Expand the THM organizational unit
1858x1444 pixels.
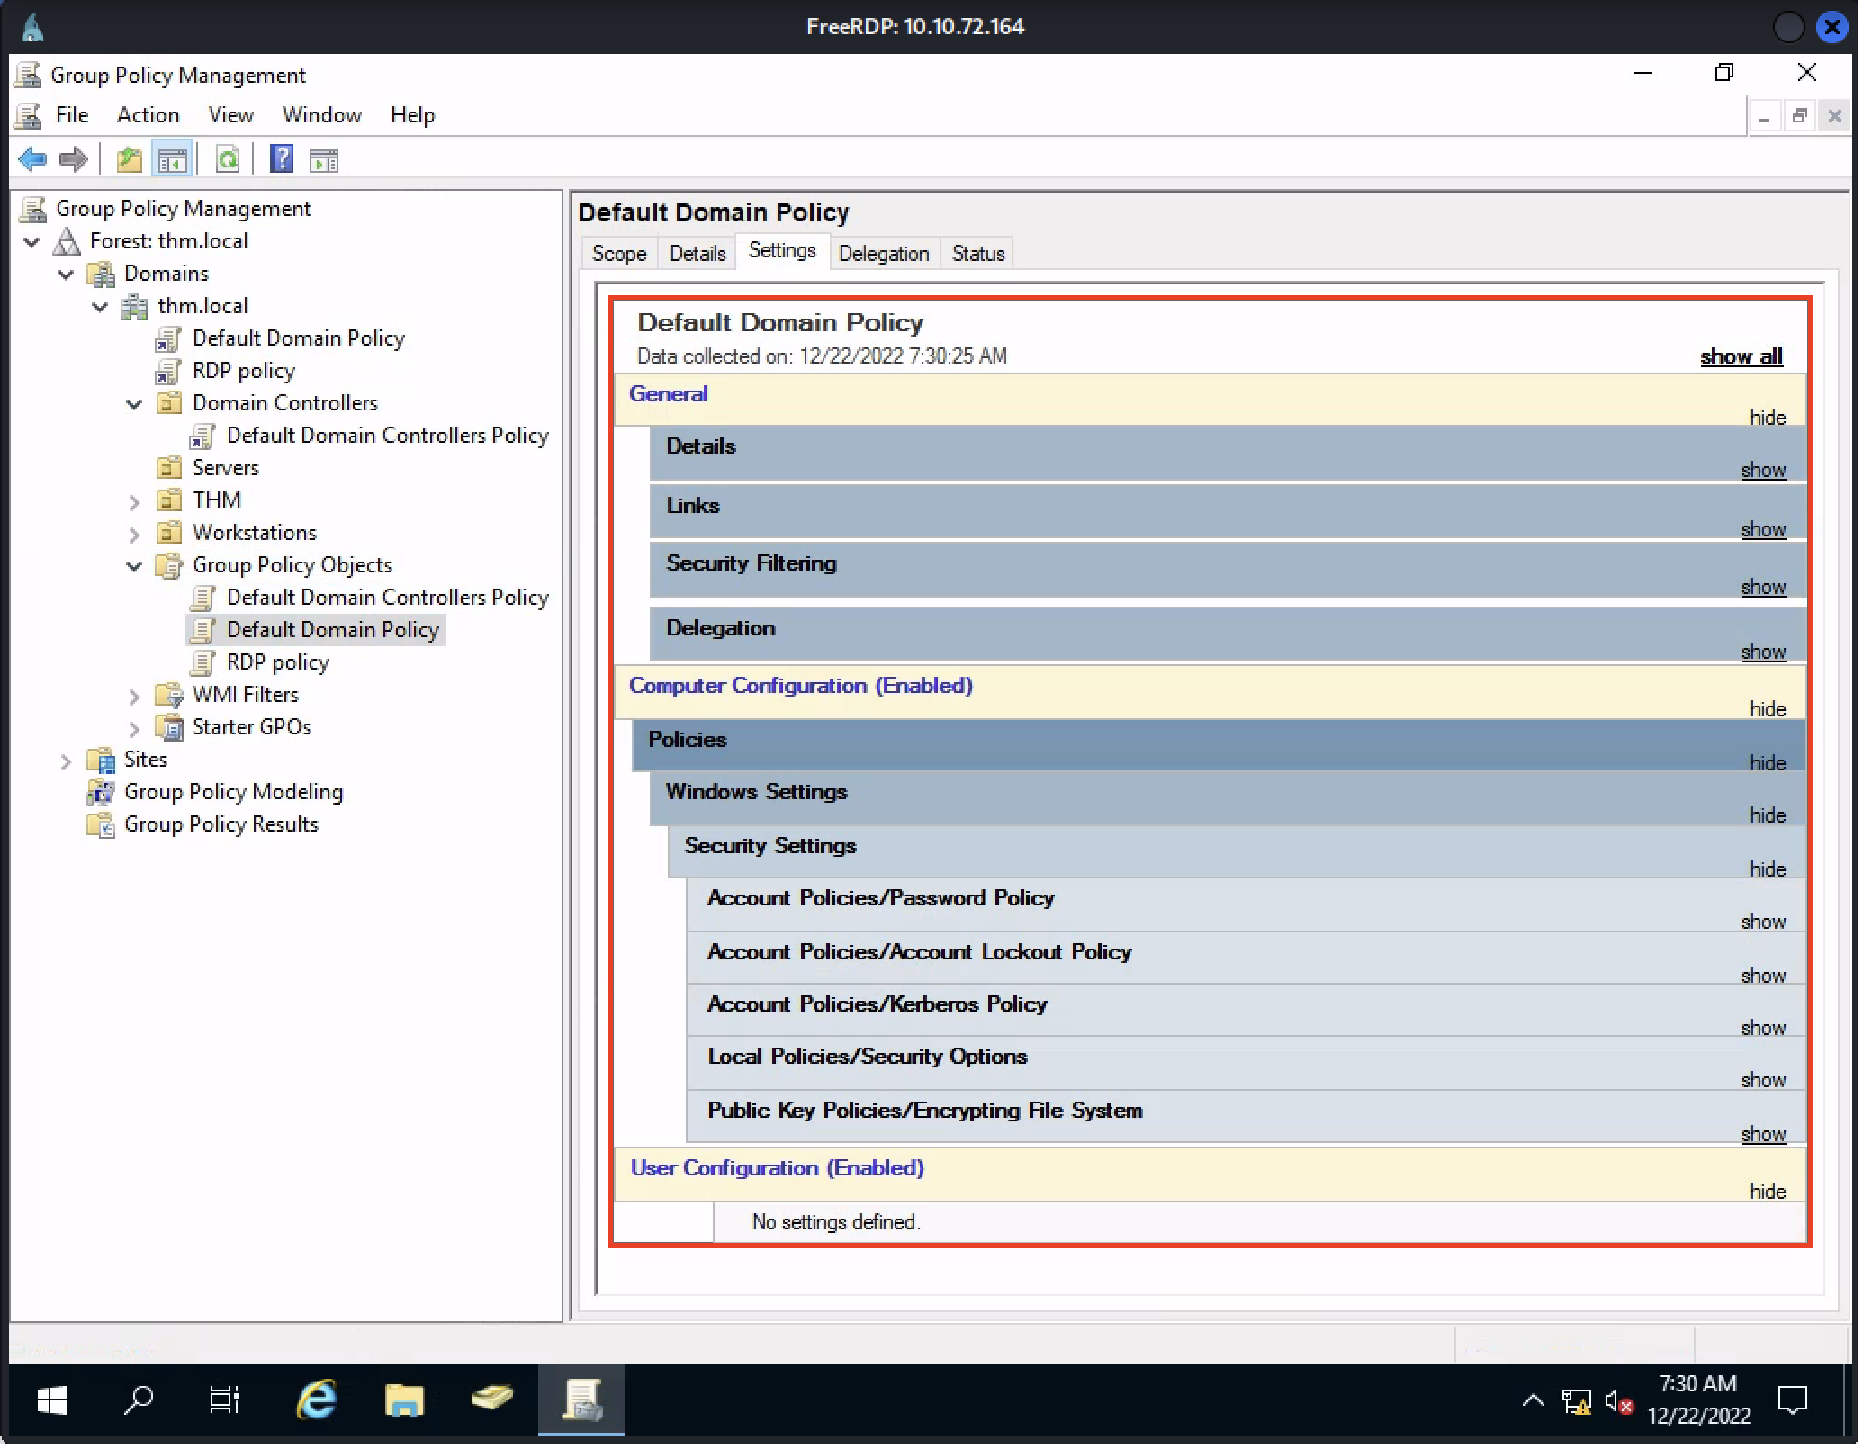pos(134,501)
